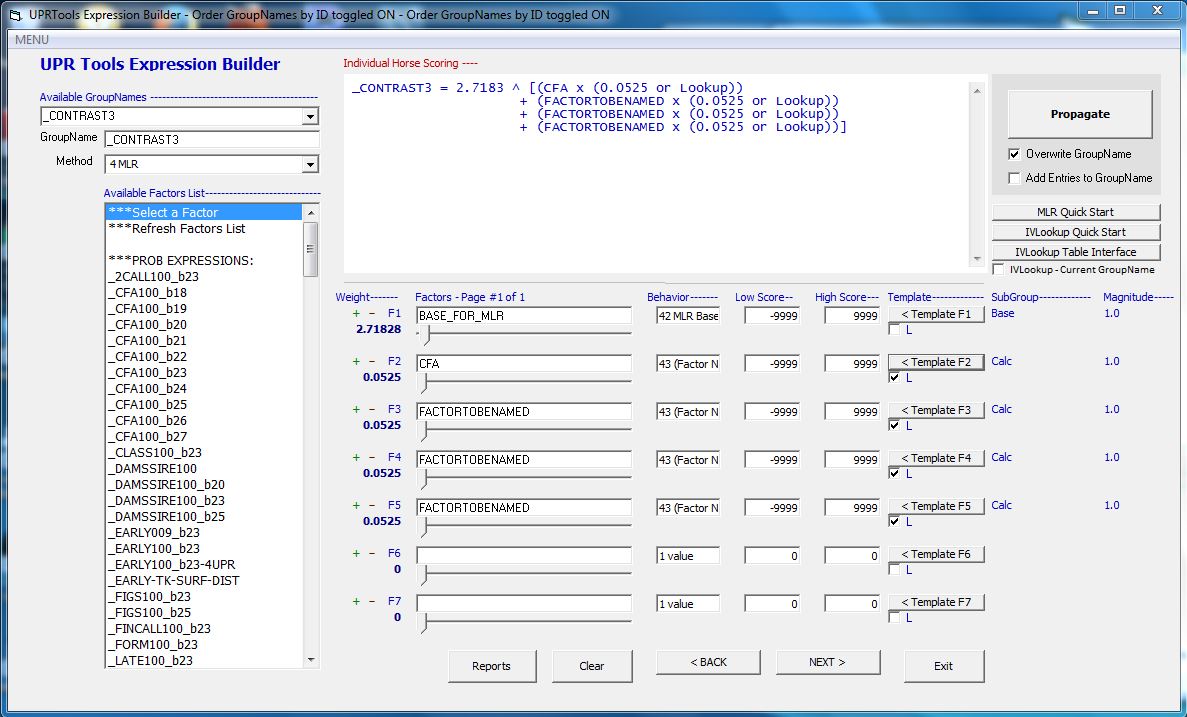Click the plus icon for F6

tap(356, 553)
